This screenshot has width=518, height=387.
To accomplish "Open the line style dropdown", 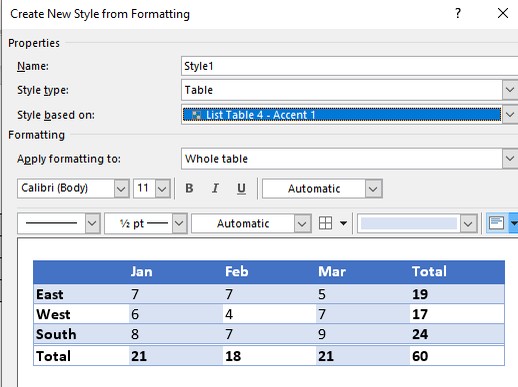I will (x=92, y=223).
